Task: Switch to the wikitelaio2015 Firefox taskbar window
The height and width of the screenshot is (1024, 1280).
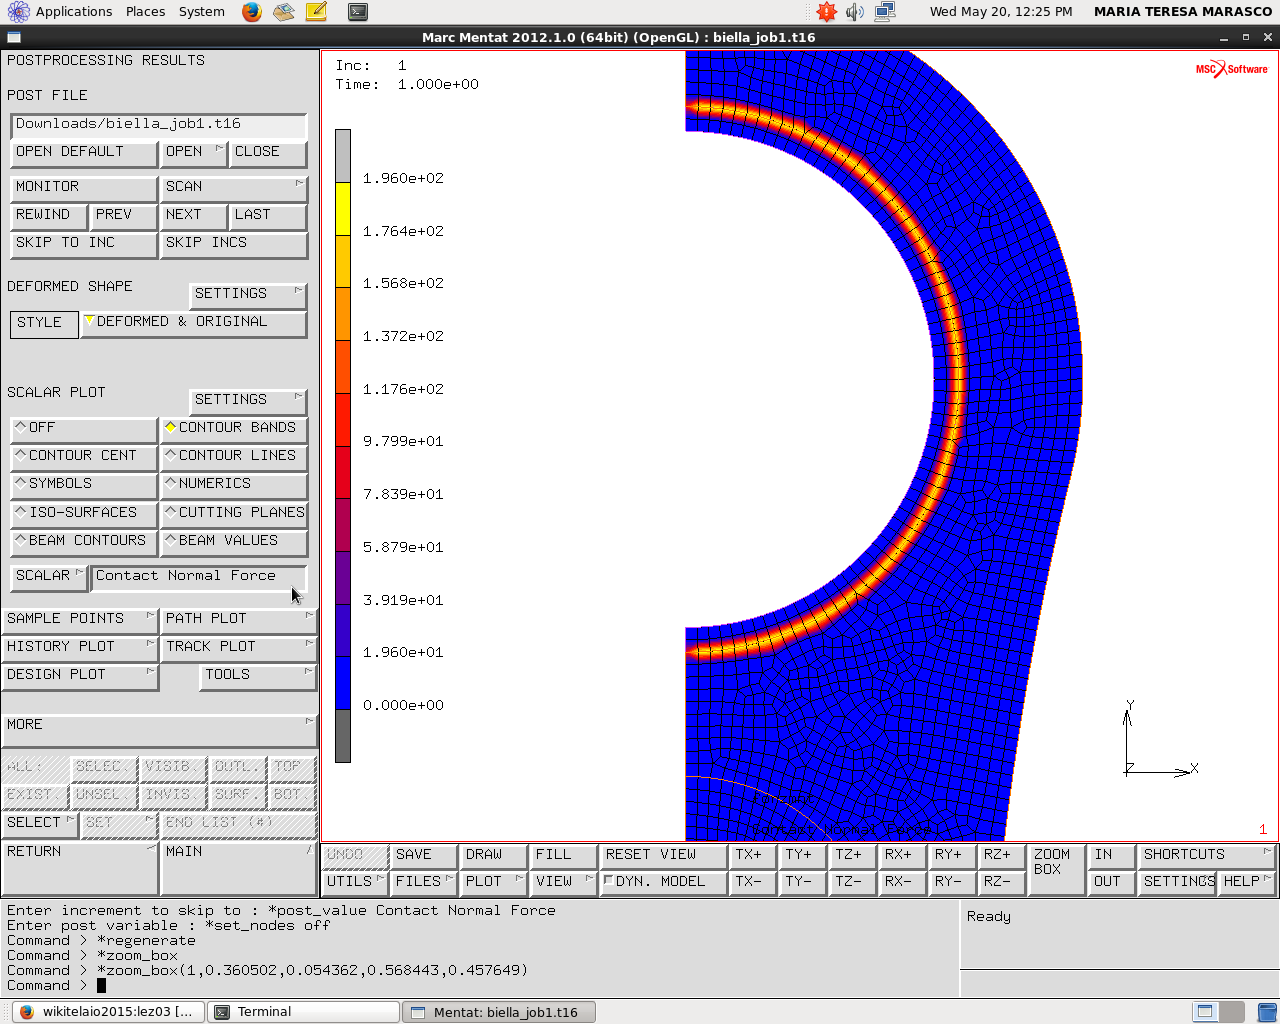Action: [108, 1012]
